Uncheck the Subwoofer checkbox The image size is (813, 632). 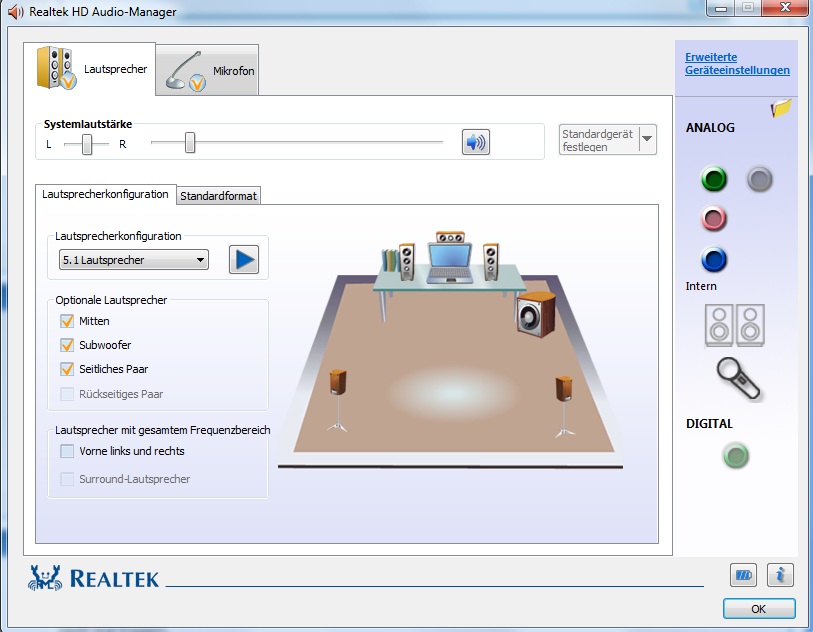(67, 345)
